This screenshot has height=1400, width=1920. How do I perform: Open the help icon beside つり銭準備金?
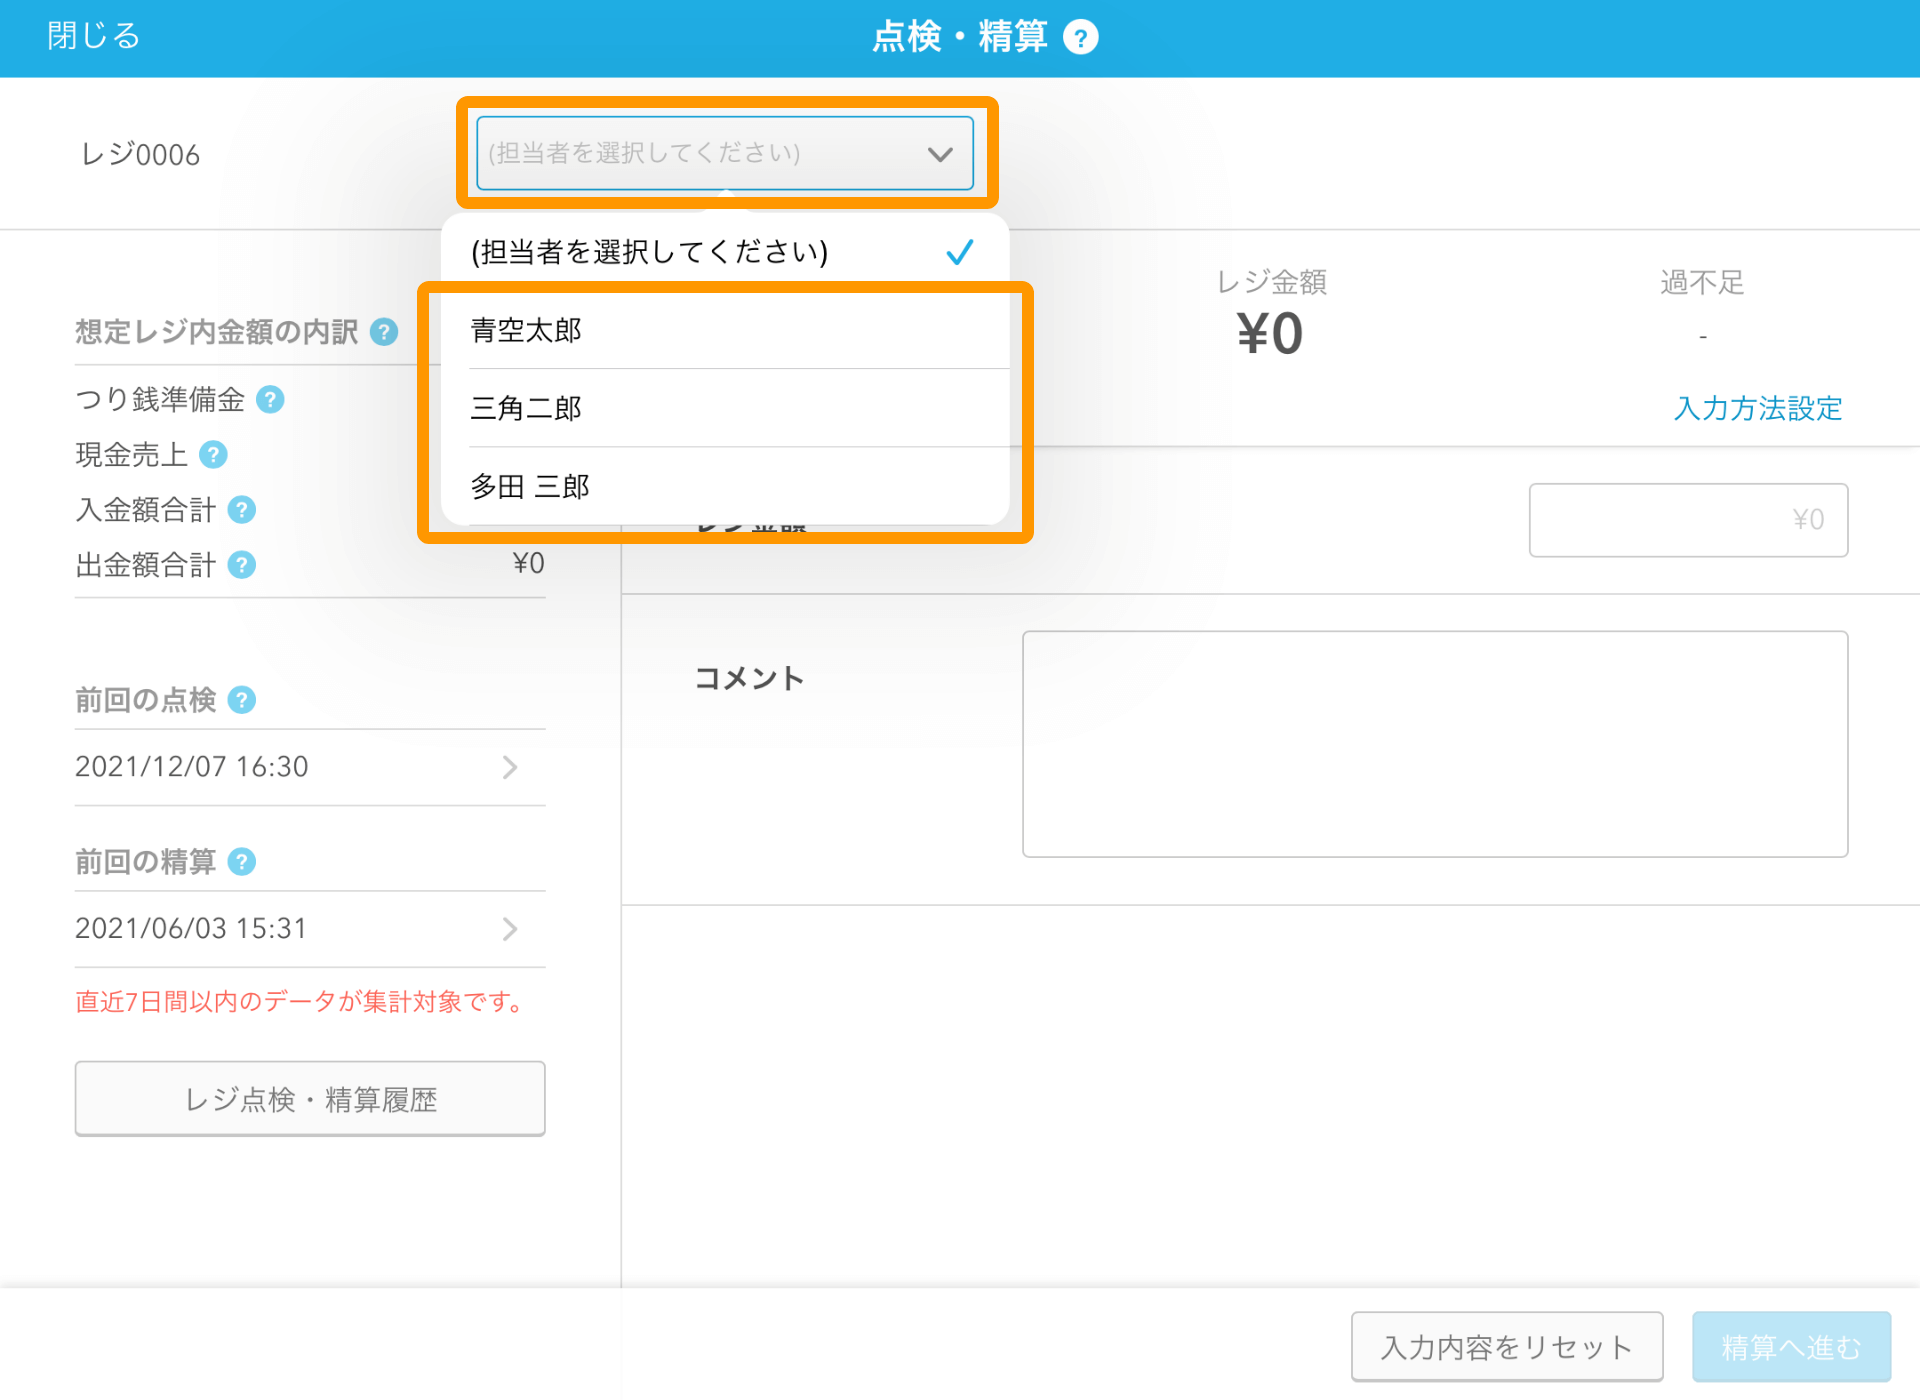270,400
